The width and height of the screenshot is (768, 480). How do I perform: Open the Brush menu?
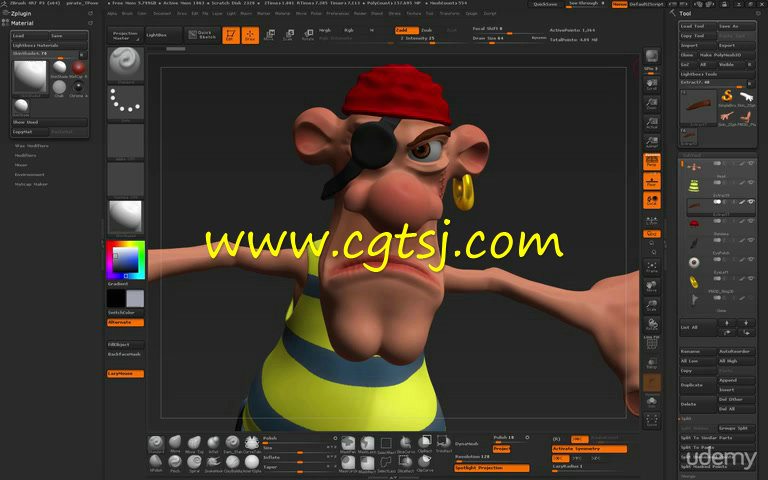pyautogui.click(x=127, y=14)
